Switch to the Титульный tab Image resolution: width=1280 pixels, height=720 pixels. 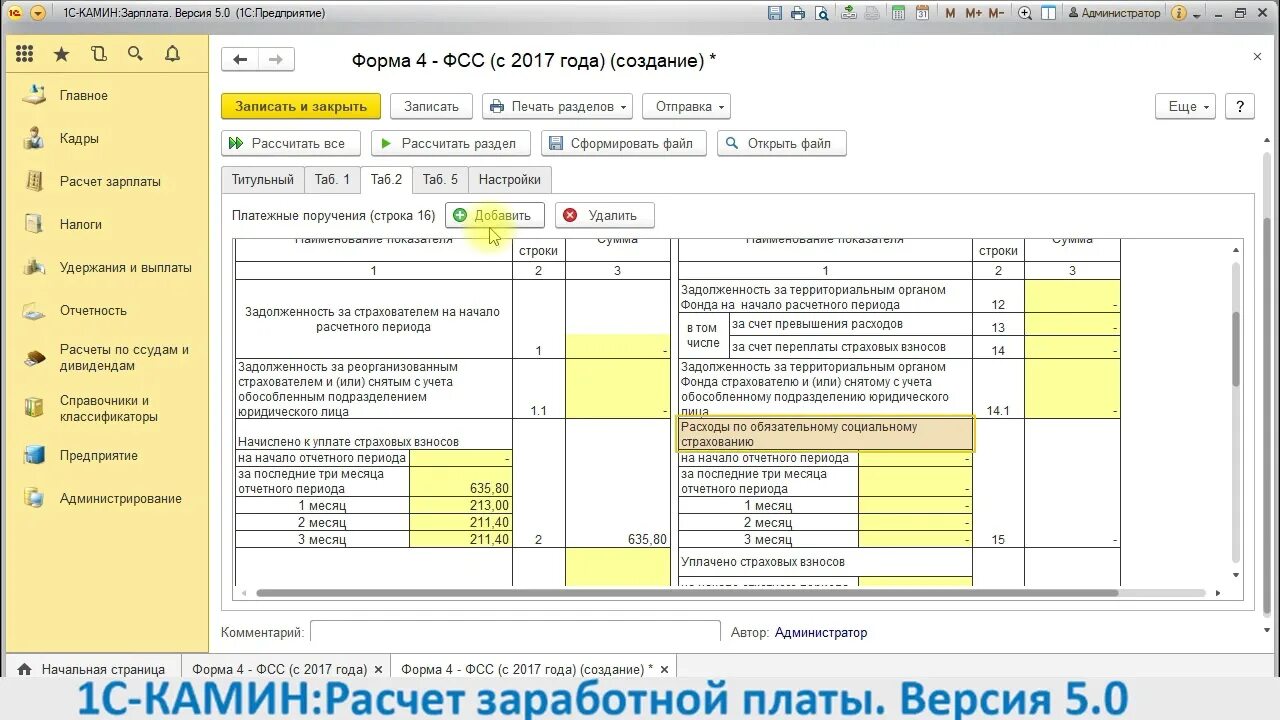coord(263,180)
